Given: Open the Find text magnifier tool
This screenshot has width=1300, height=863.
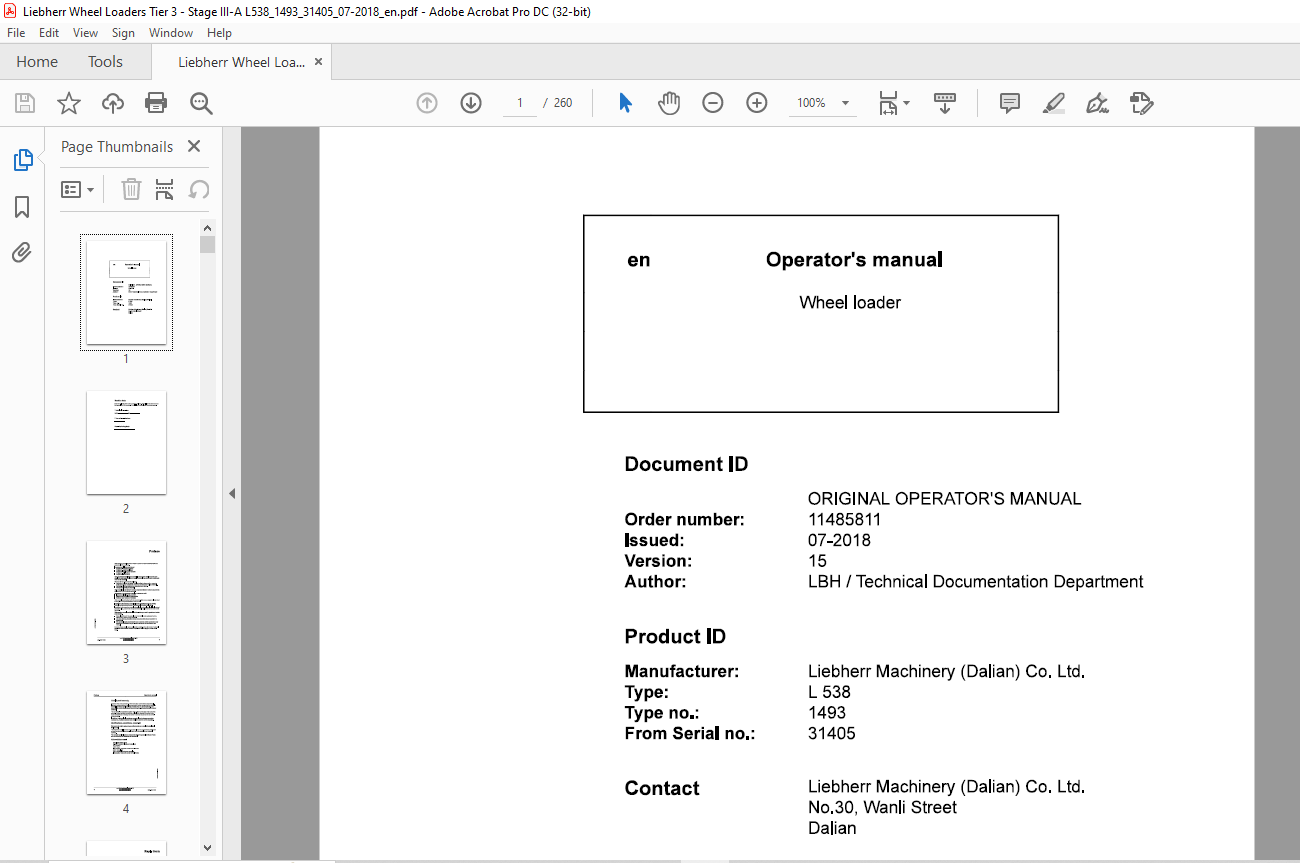Looking at the screenshot, I should tap(201, 103).
